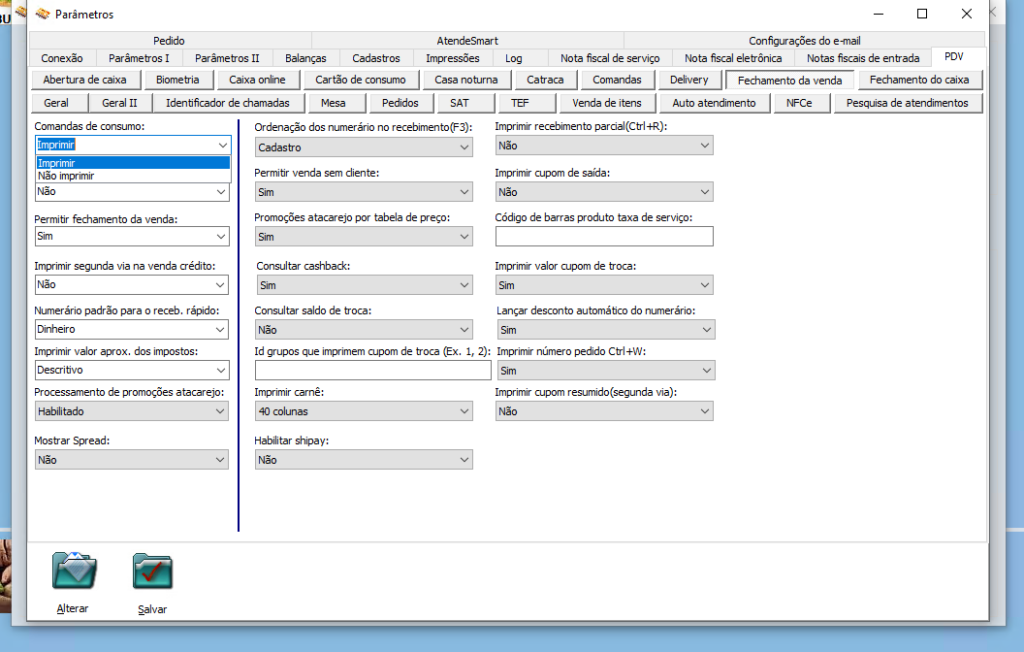The width and height of the screenshot is (1024, 652).
Task: Click the Geral II button
Action: (x=120, y=103)
